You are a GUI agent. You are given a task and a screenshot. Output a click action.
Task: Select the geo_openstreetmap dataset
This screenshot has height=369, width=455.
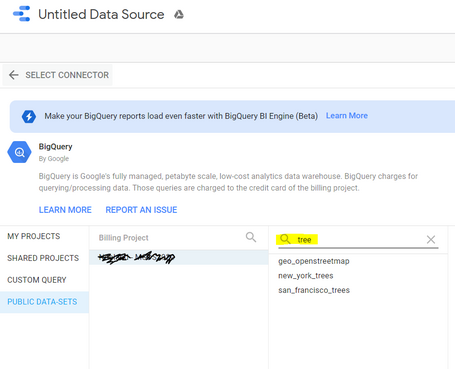tap(314, 261)
